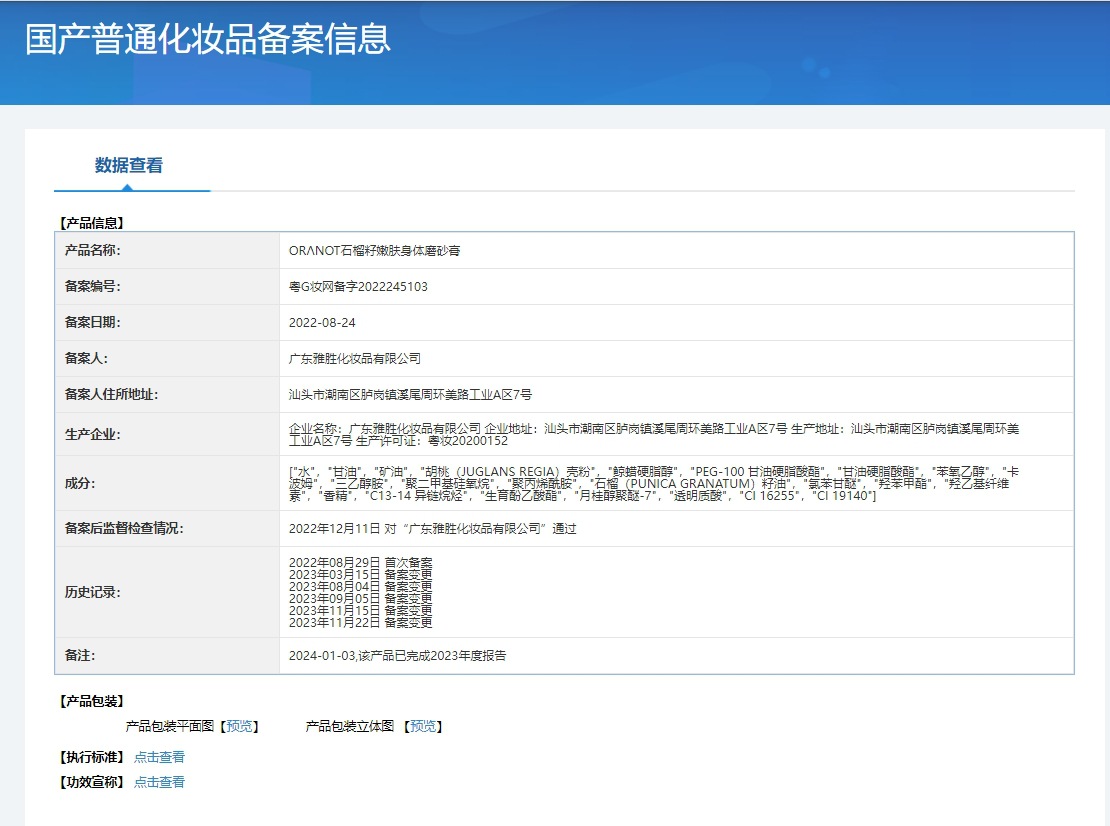Click the 备注 row label
1110x826 pixels.
80,656
